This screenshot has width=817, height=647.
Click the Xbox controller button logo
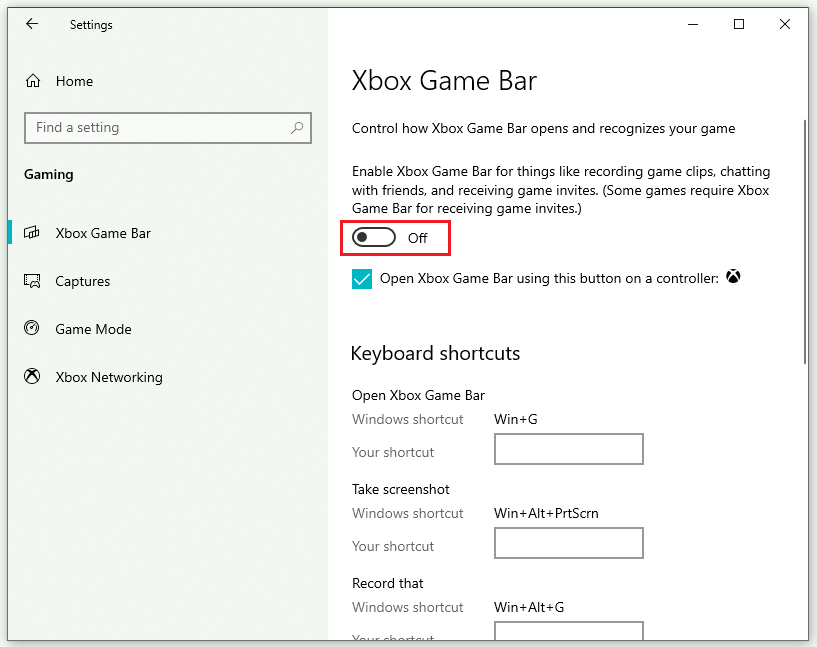coord(733,277)
